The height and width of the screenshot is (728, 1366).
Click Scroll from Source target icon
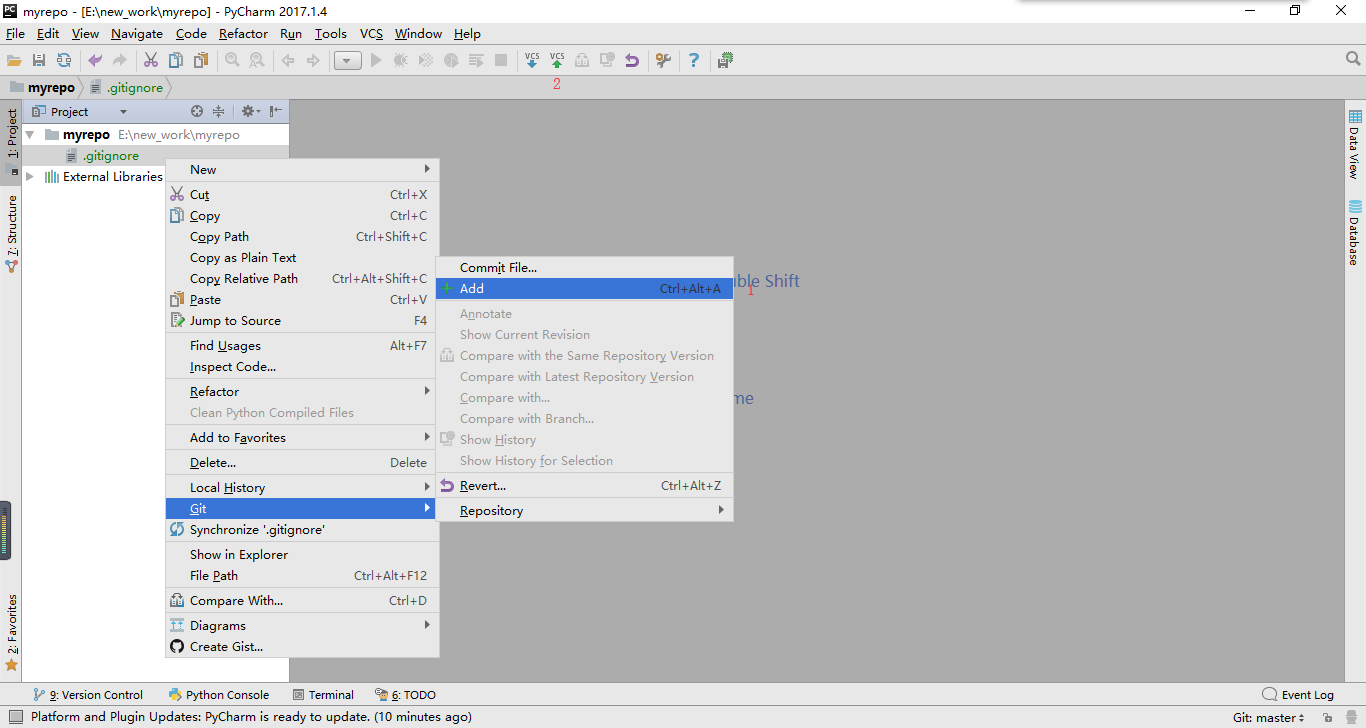click(197, 112)
